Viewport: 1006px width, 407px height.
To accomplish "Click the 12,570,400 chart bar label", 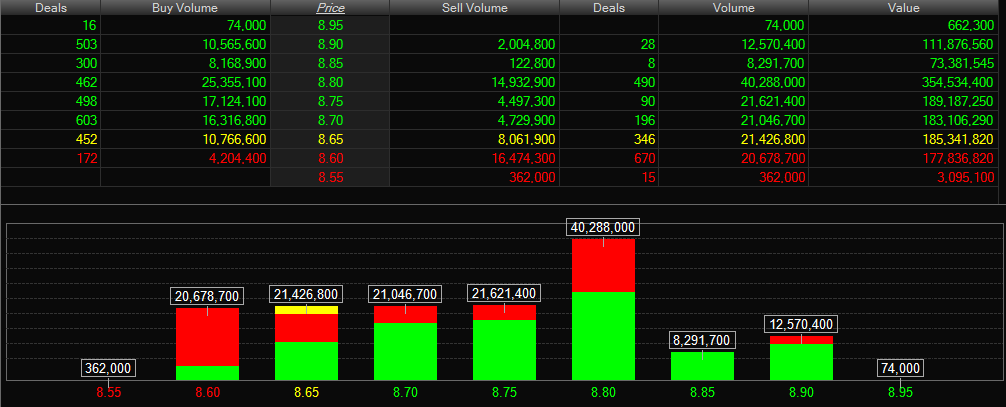I will point(801,324).
